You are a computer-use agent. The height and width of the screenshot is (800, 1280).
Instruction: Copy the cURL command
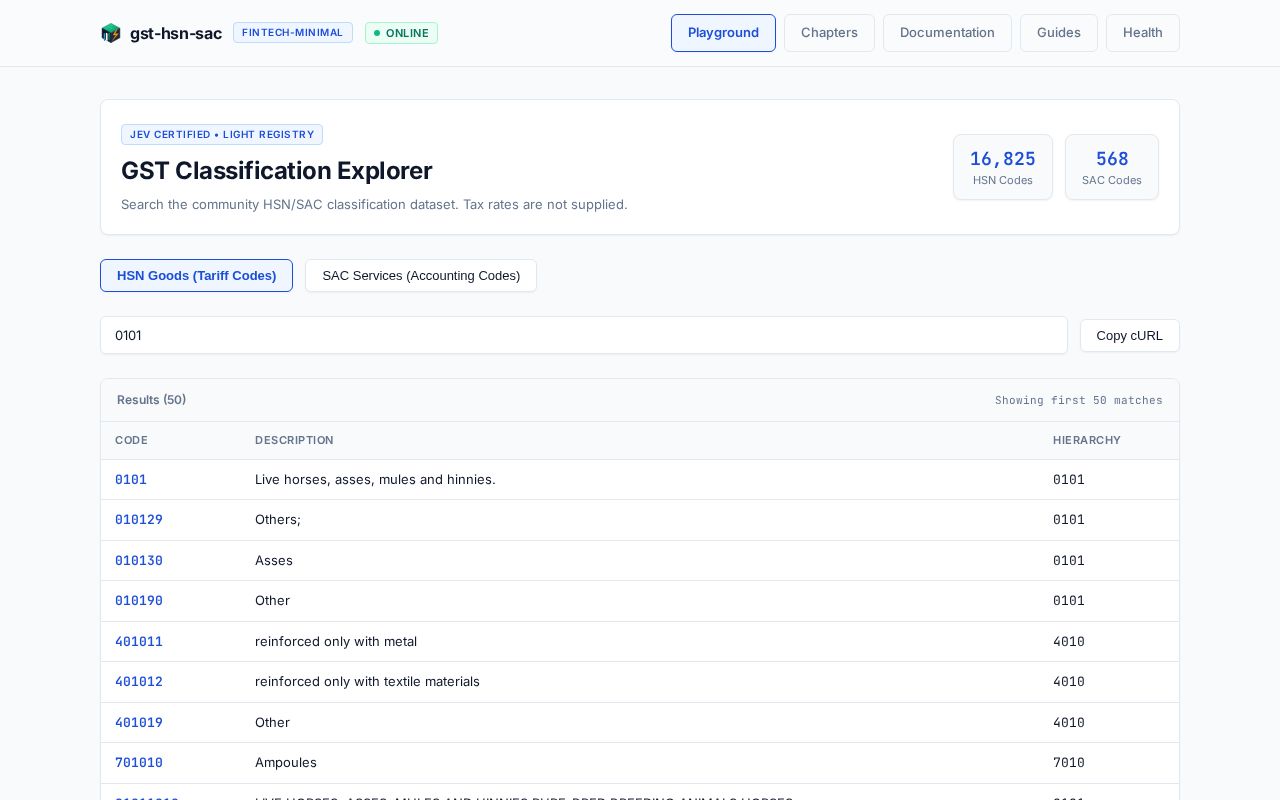coord(1130,335)
